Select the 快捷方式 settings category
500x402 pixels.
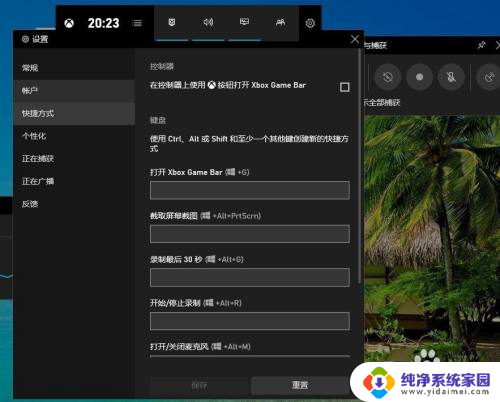(x=74, y=113)
